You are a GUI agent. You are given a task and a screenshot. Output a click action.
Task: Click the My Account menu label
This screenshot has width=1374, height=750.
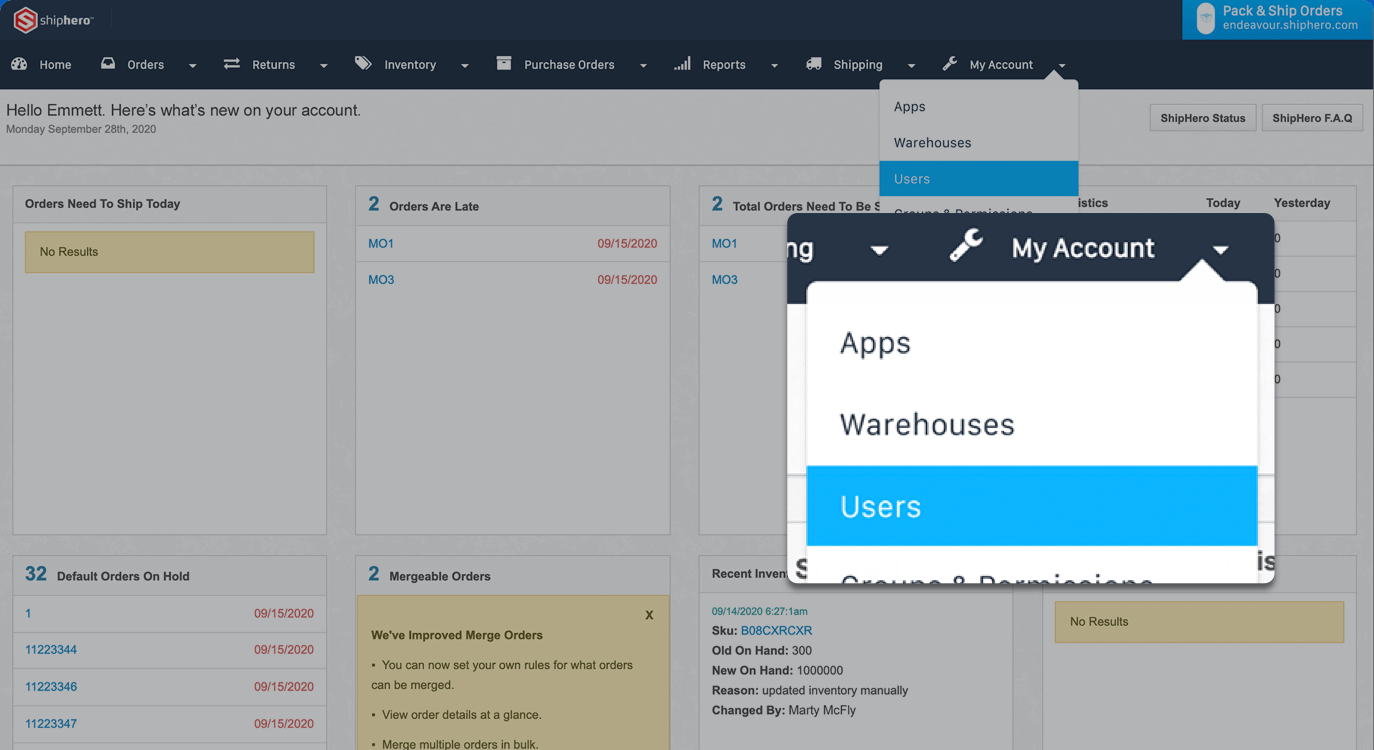pos(1001,65)
